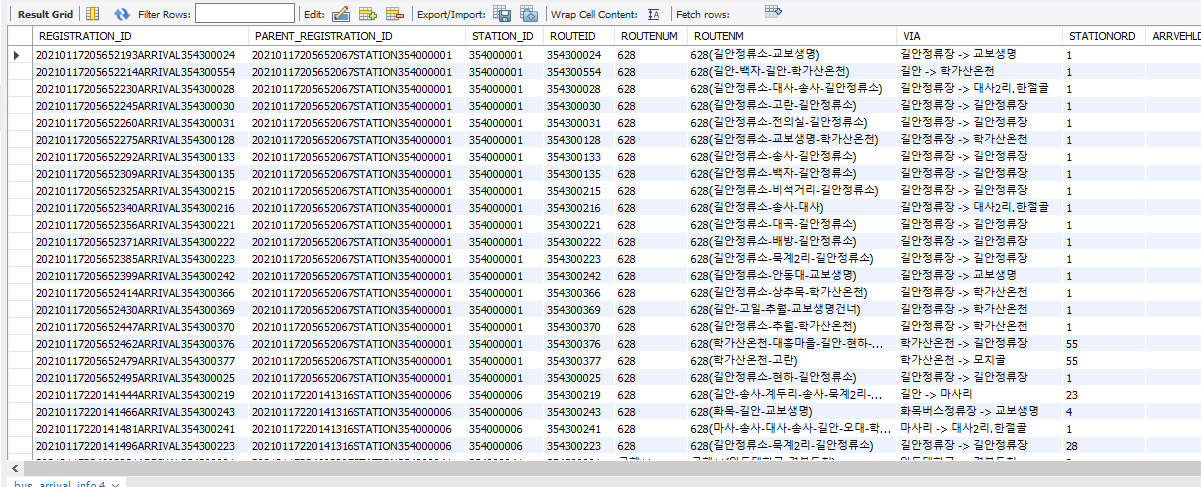Select cell 20210117205652309ARRIVAL354300135

coord(138,174)
